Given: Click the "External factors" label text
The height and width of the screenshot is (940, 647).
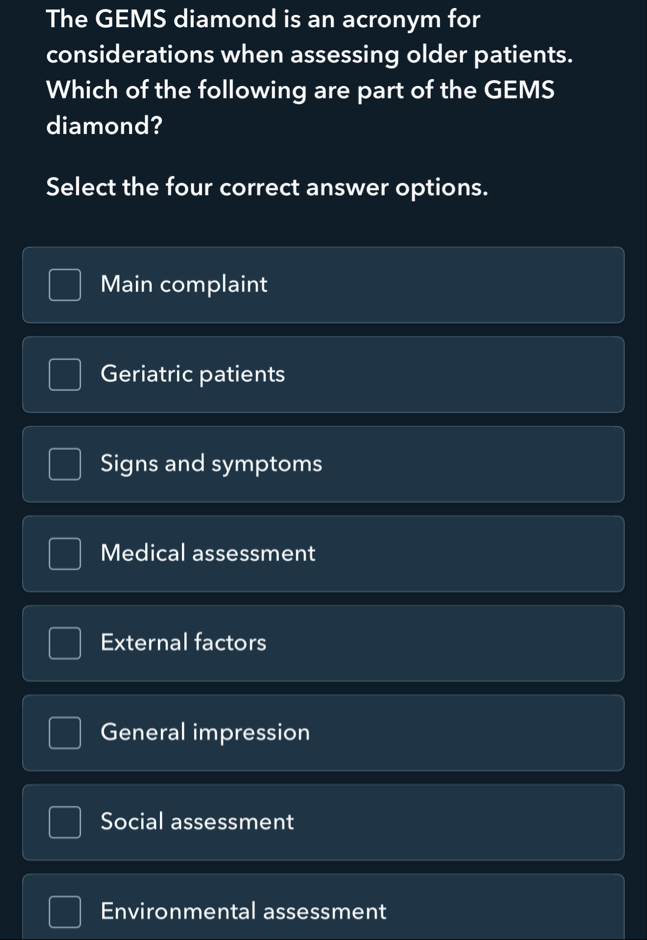Looking at the screenshot, I should pyautogui.click(x=184, y=643).
